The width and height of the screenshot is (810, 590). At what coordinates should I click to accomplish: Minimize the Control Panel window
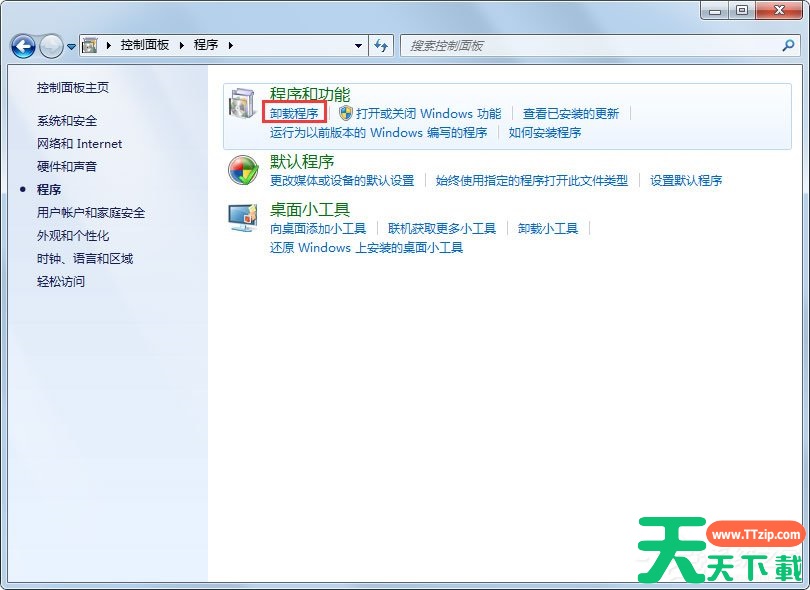coord(714,10)
